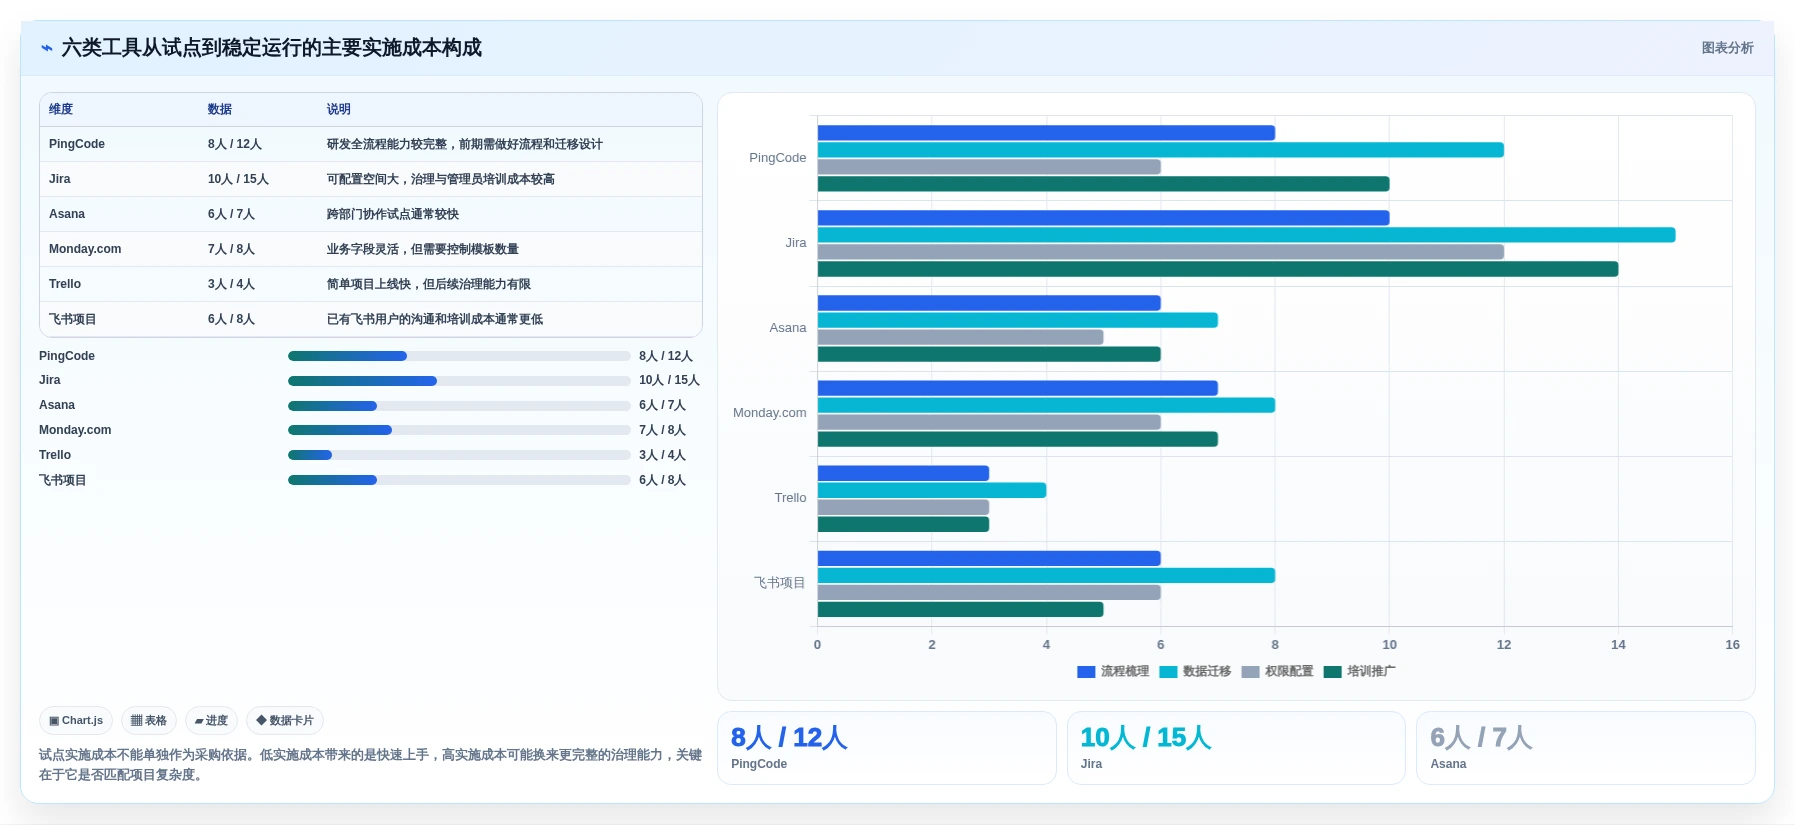Click the Asana progress bar
This screenshot has height=825, width=1795.
pos(459,406)
